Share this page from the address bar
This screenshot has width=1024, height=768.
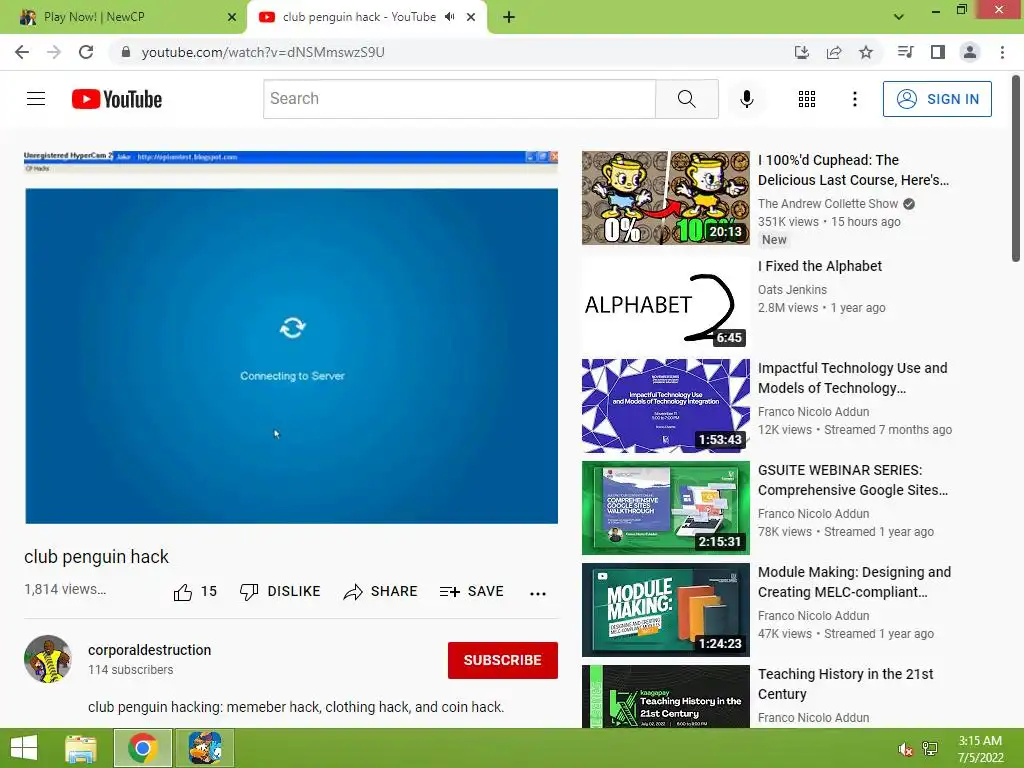(x=834, y=52)
